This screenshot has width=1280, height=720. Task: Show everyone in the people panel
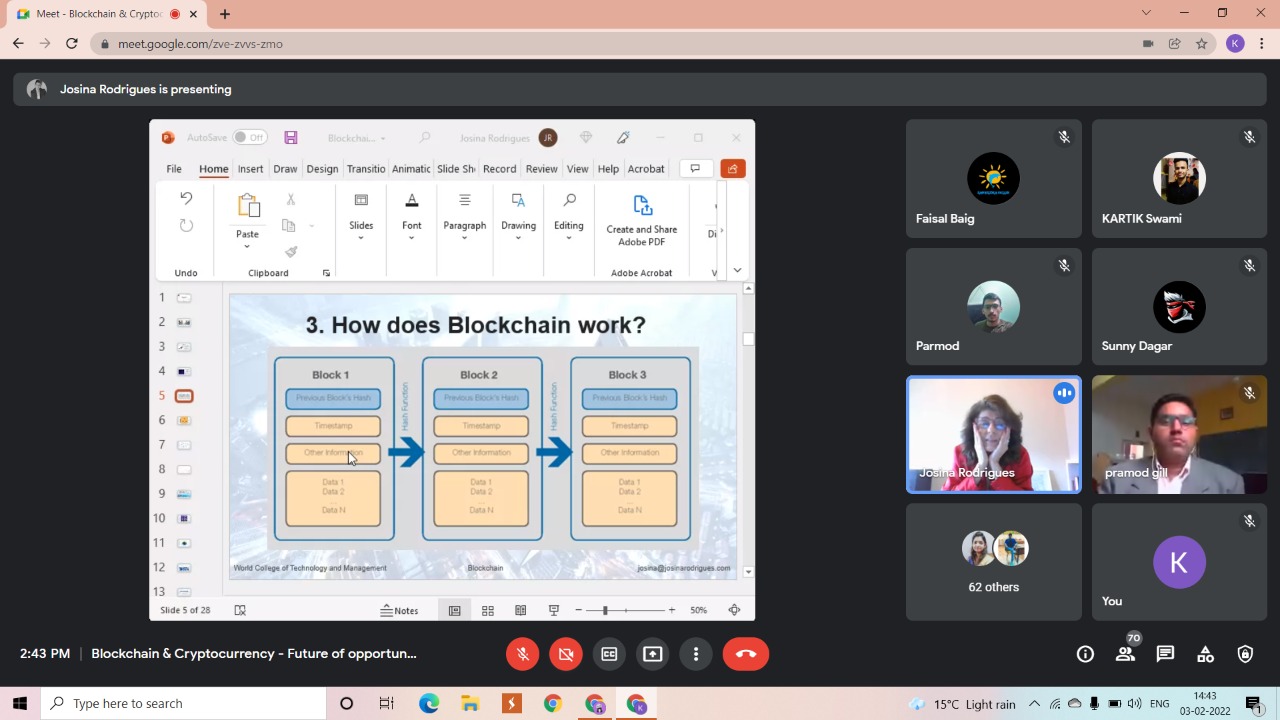[x=1125, y=654]
